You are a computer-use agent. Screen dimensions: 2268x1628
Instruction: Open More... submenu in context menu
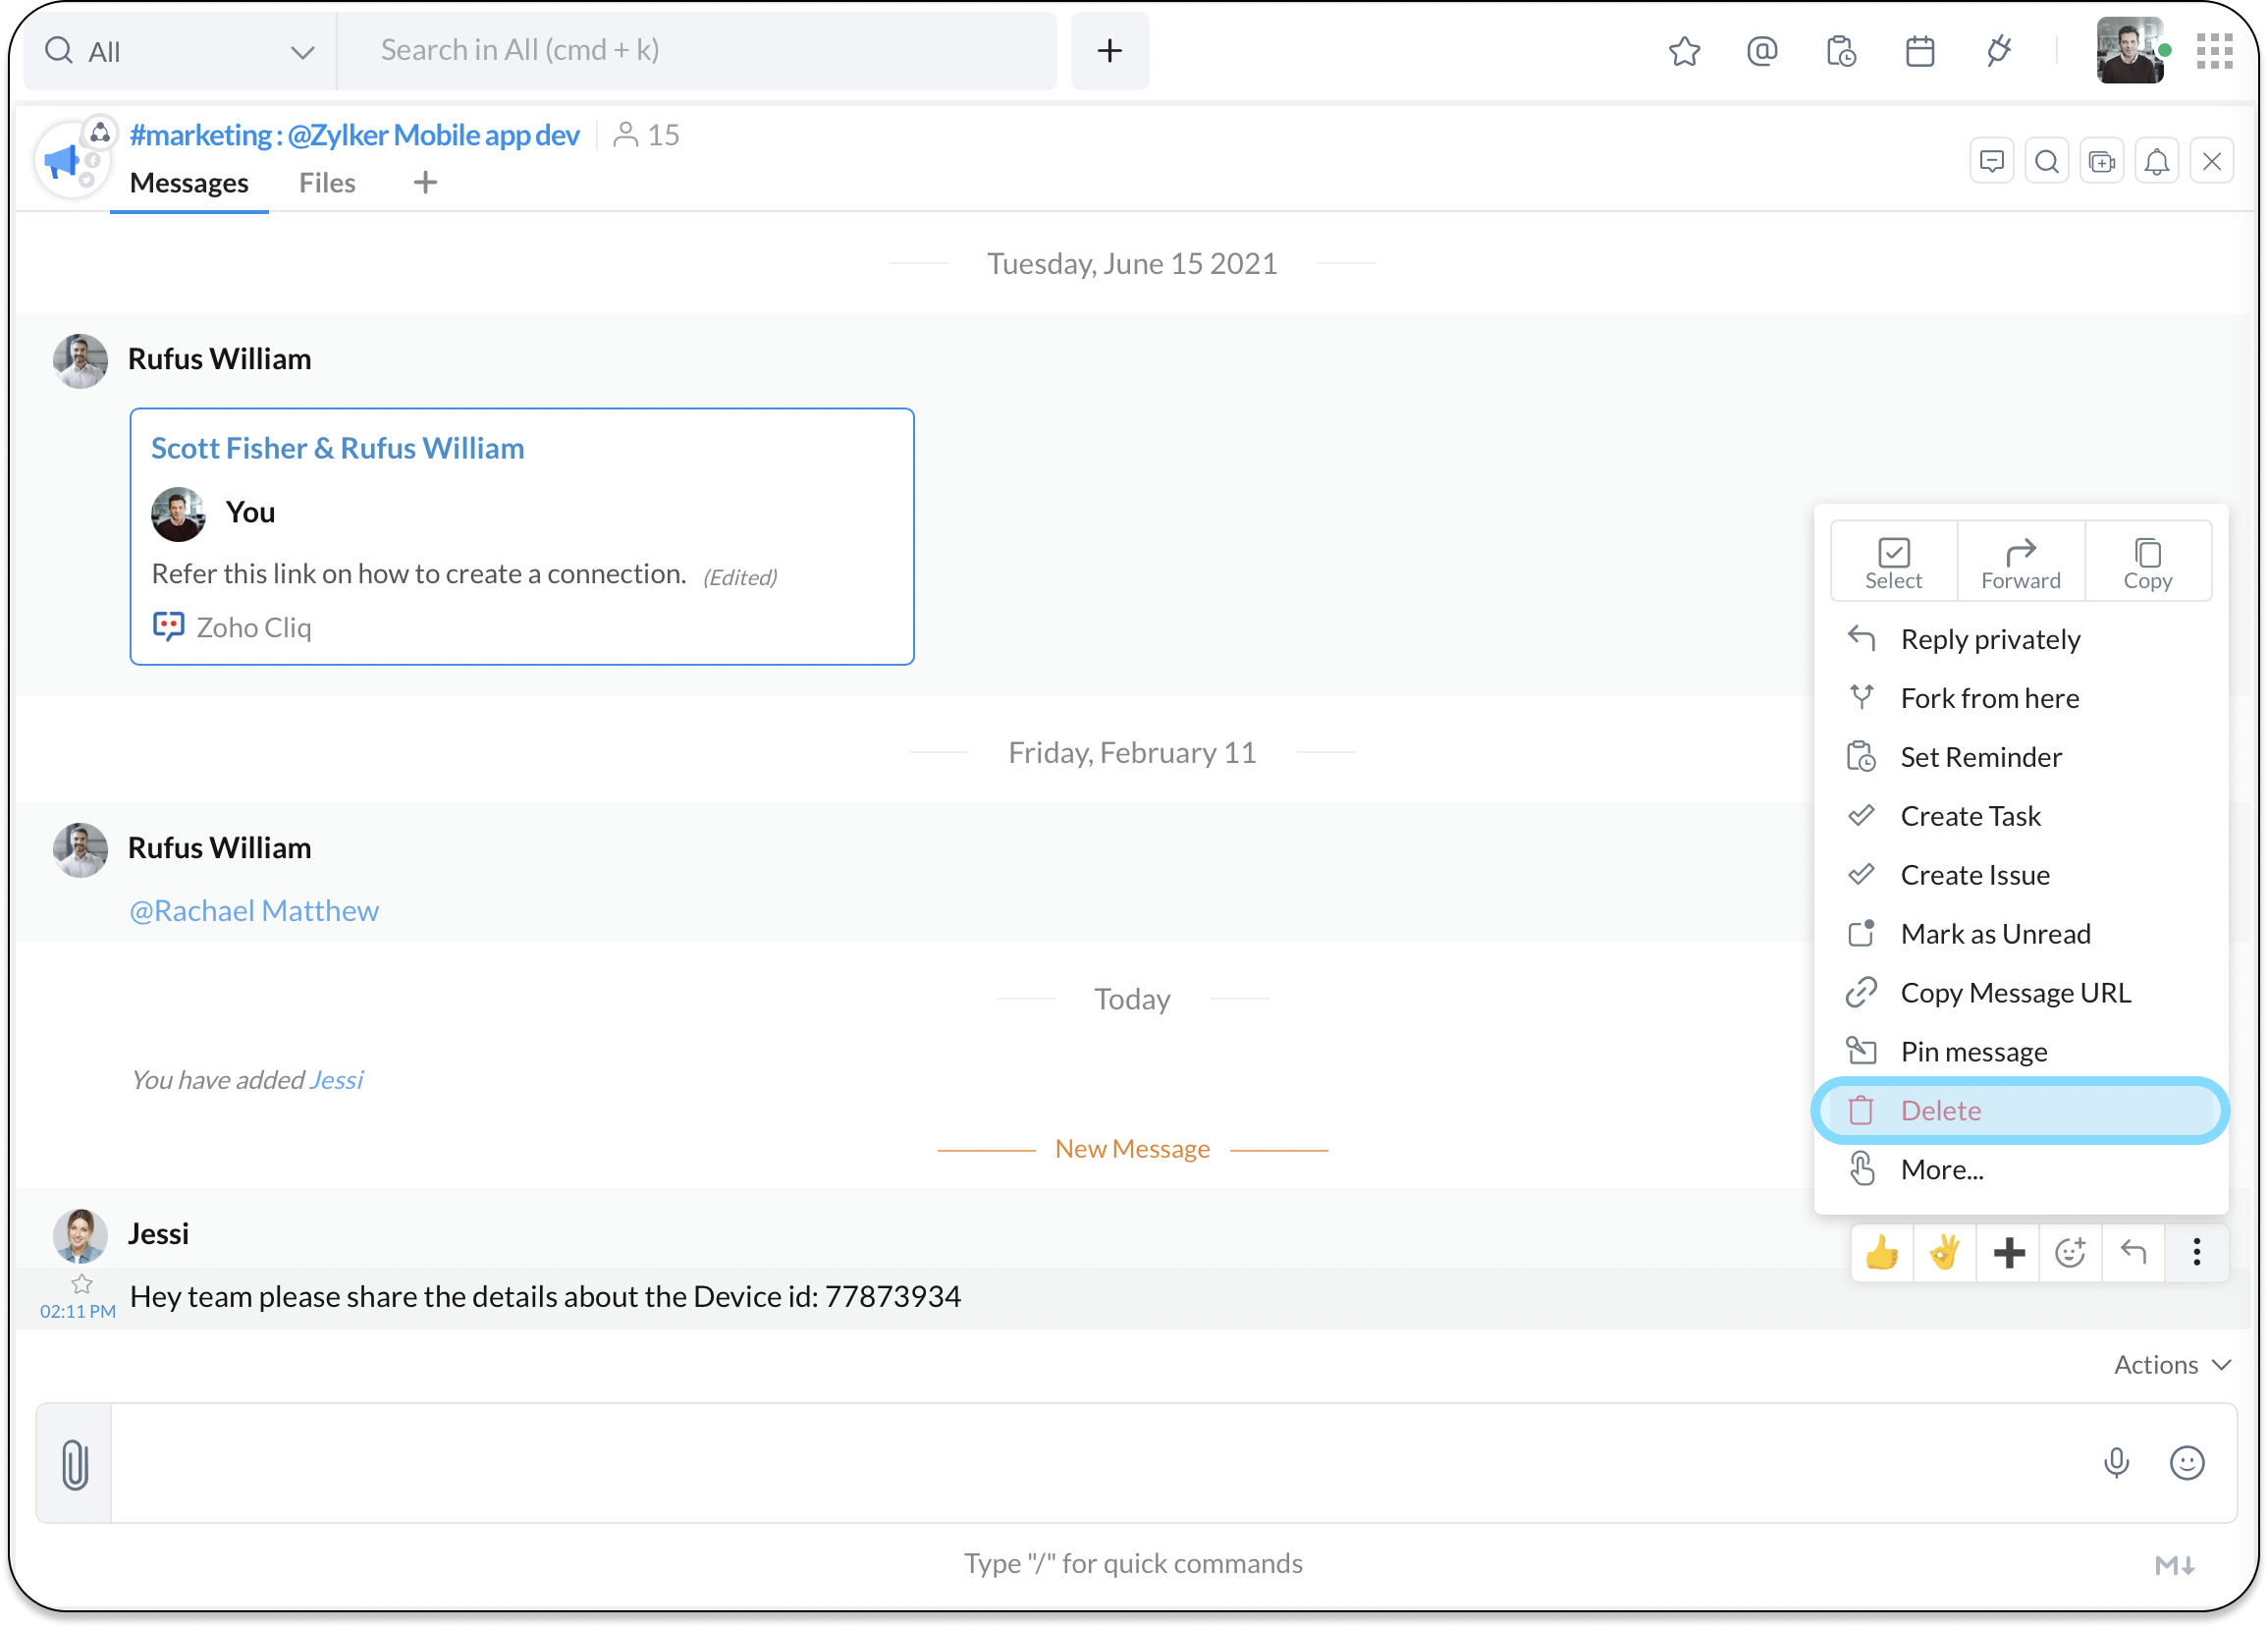coord(1941,1169)
